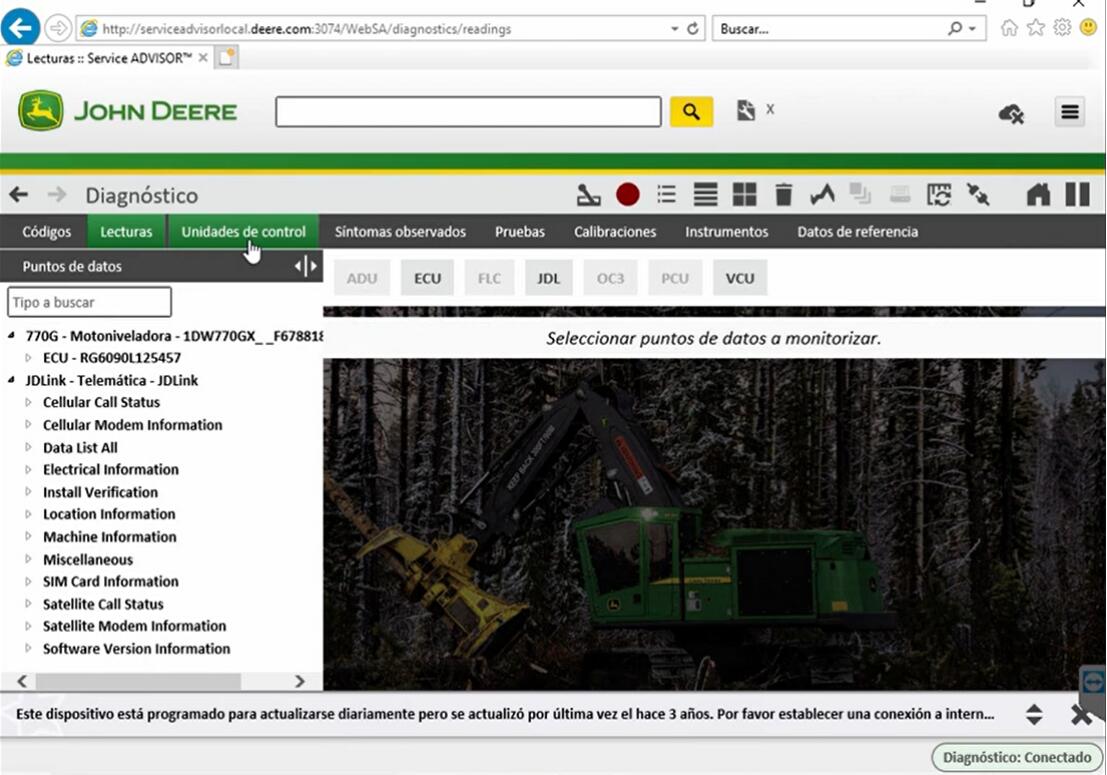The width and height of the screenshot is (1107, 775).
Task: Open the Pruebas tab
Action: tap(520, 232)
